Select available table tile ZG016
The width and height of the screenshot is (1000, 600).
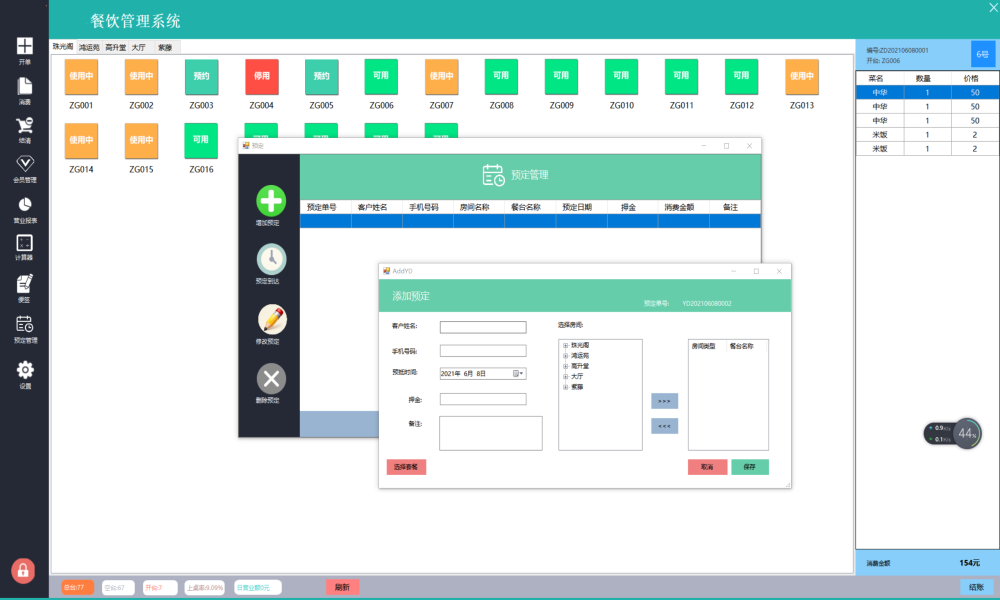tap(201, 140)
